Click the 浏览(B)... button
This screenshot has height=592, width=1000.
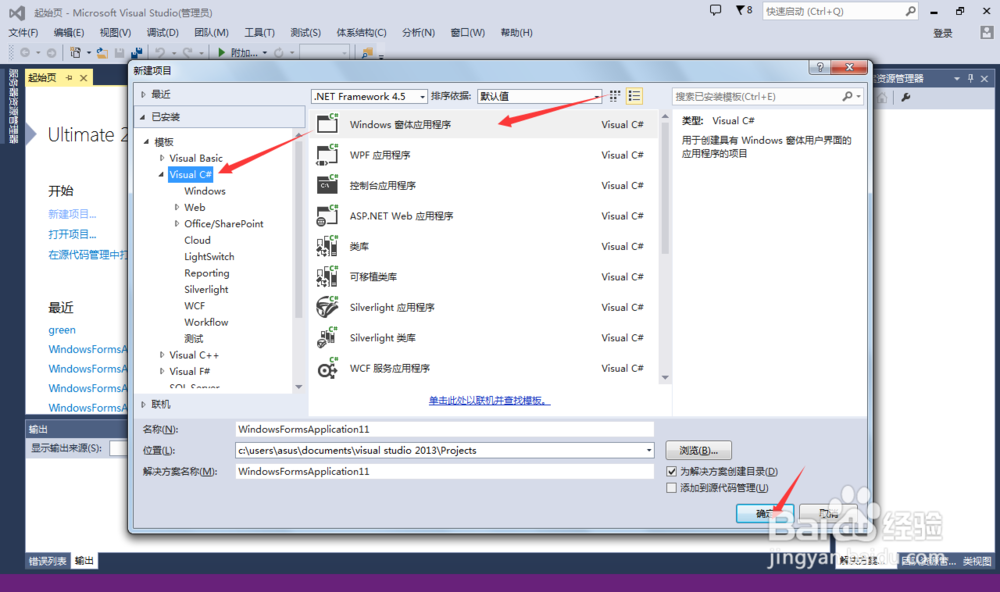[698, 450]
